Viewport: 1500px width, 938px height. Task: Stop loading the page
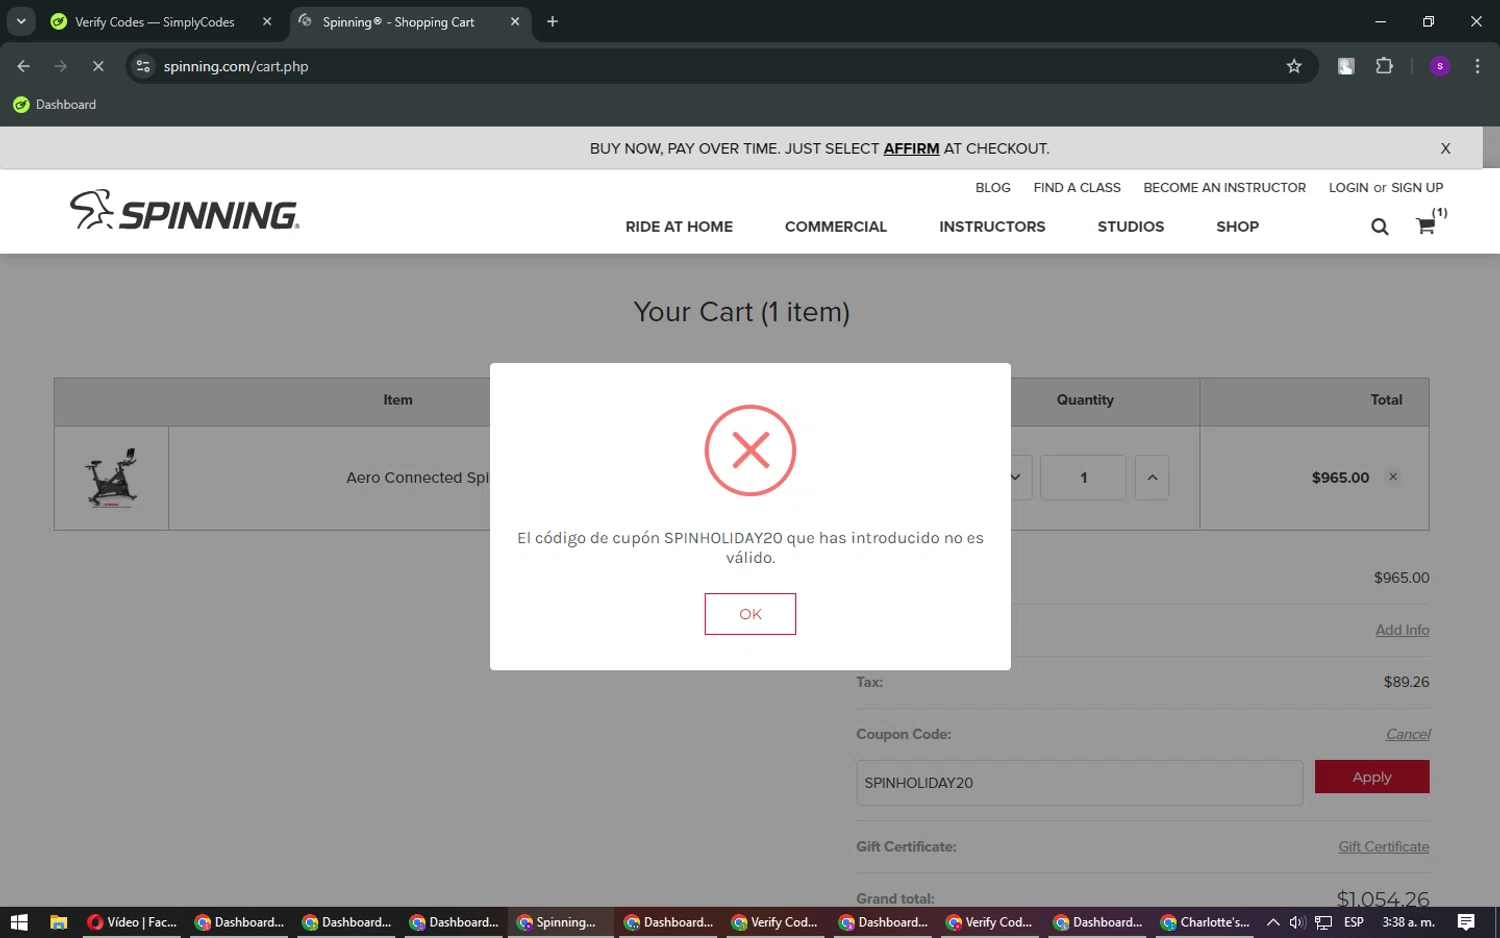click(x=98, y=66)
